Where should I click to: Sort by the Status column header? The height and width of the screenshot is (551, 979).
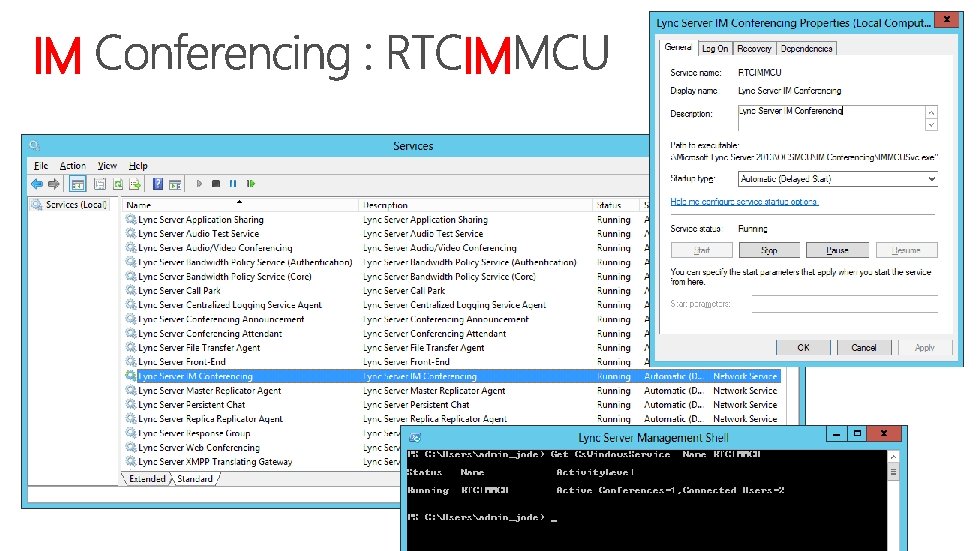tap(616, 205)
